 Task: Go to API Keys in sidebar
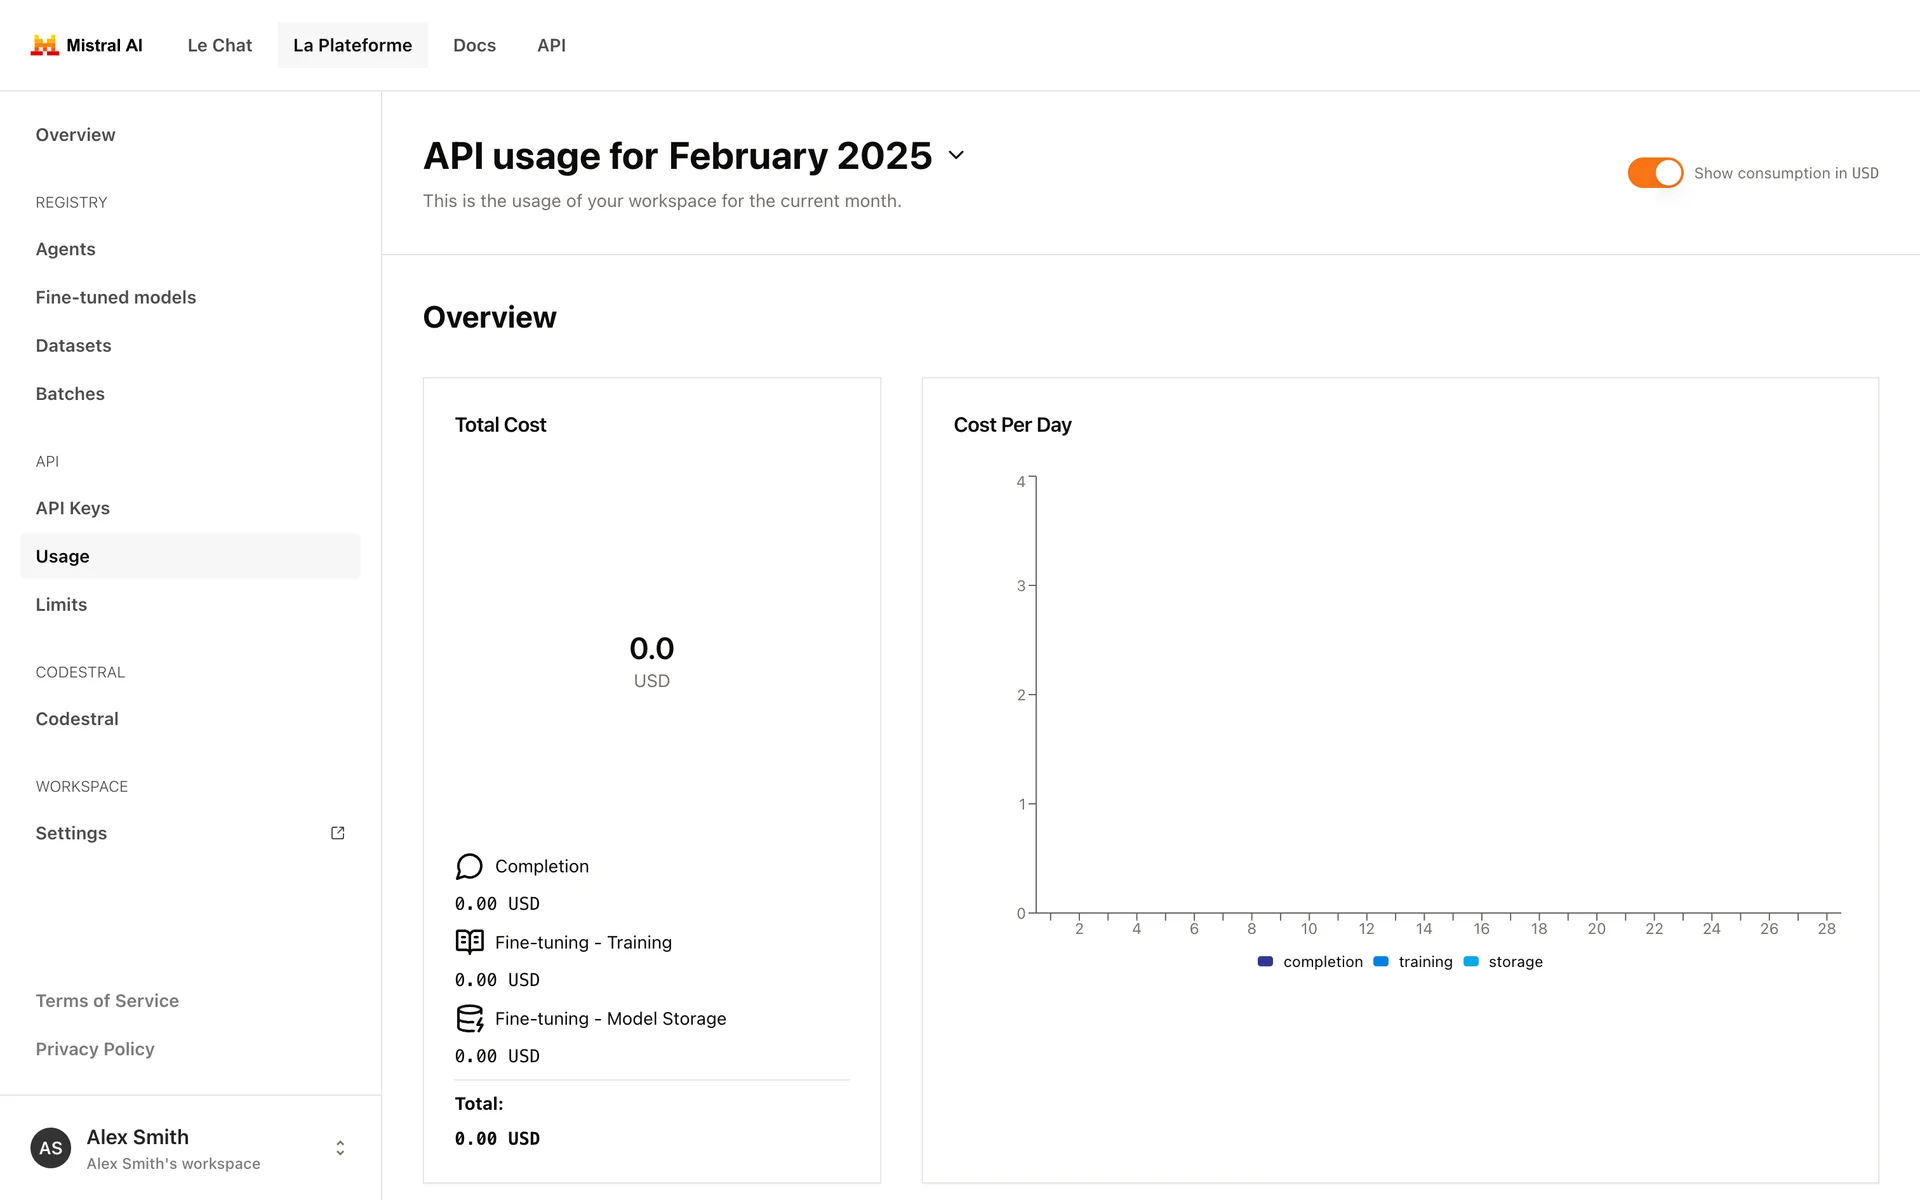coord(73,508)
